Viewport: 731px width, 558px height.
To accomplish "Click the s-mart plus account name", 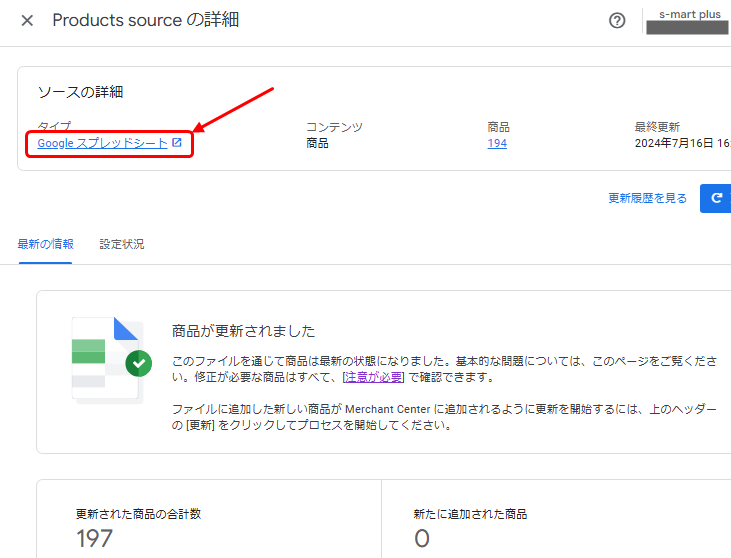I will [689, 14].
